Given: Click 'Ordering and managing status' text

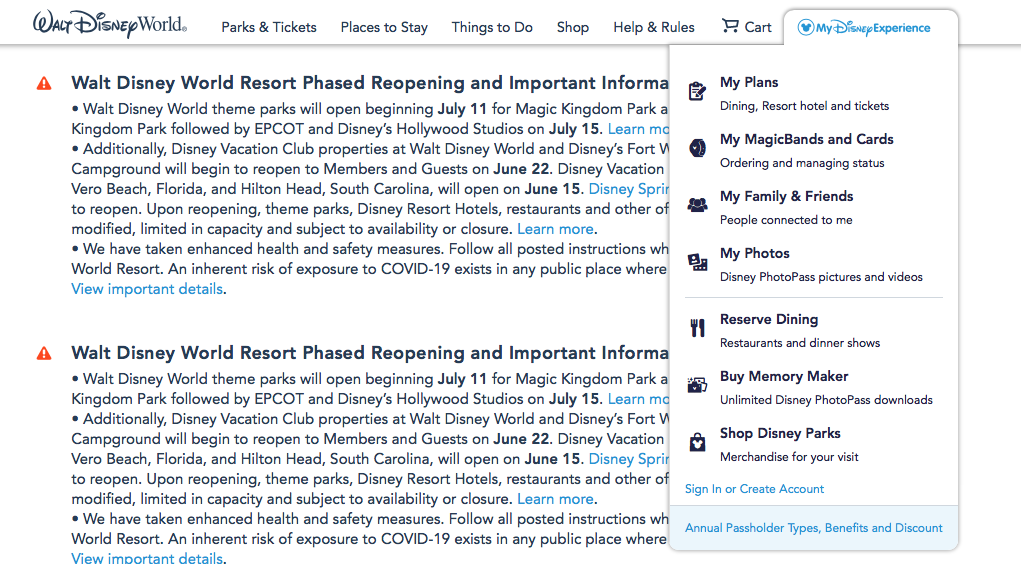Looking at the screenshot, I should (802, 163).
